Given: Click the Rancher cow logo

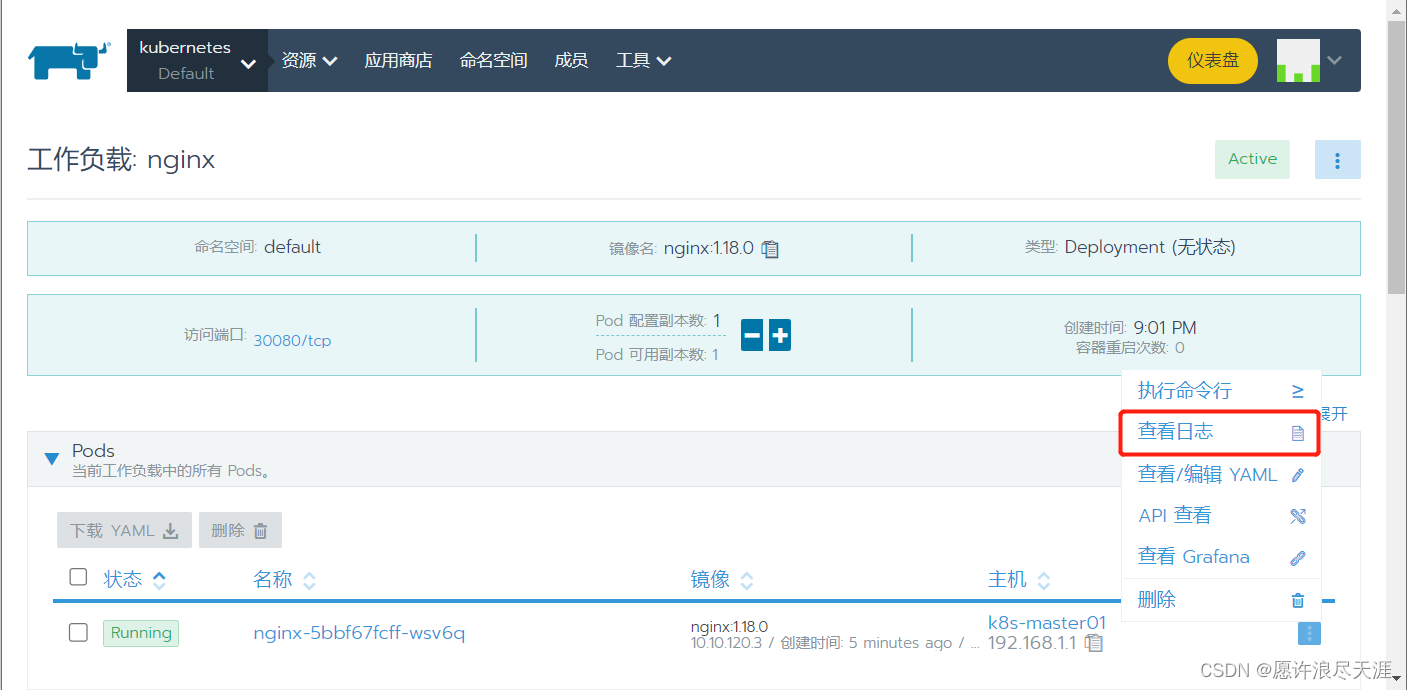Looking at the screenshot, I should pyautogui.click(x=69, y=60).
